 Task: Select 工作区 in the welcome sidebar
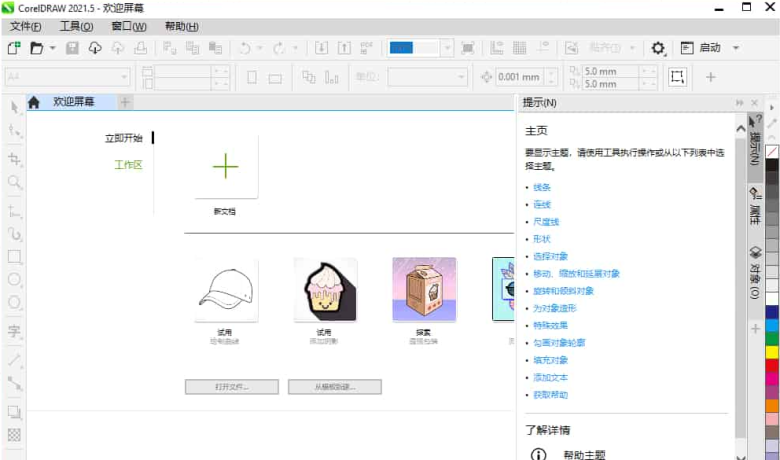tap(128, 165)
